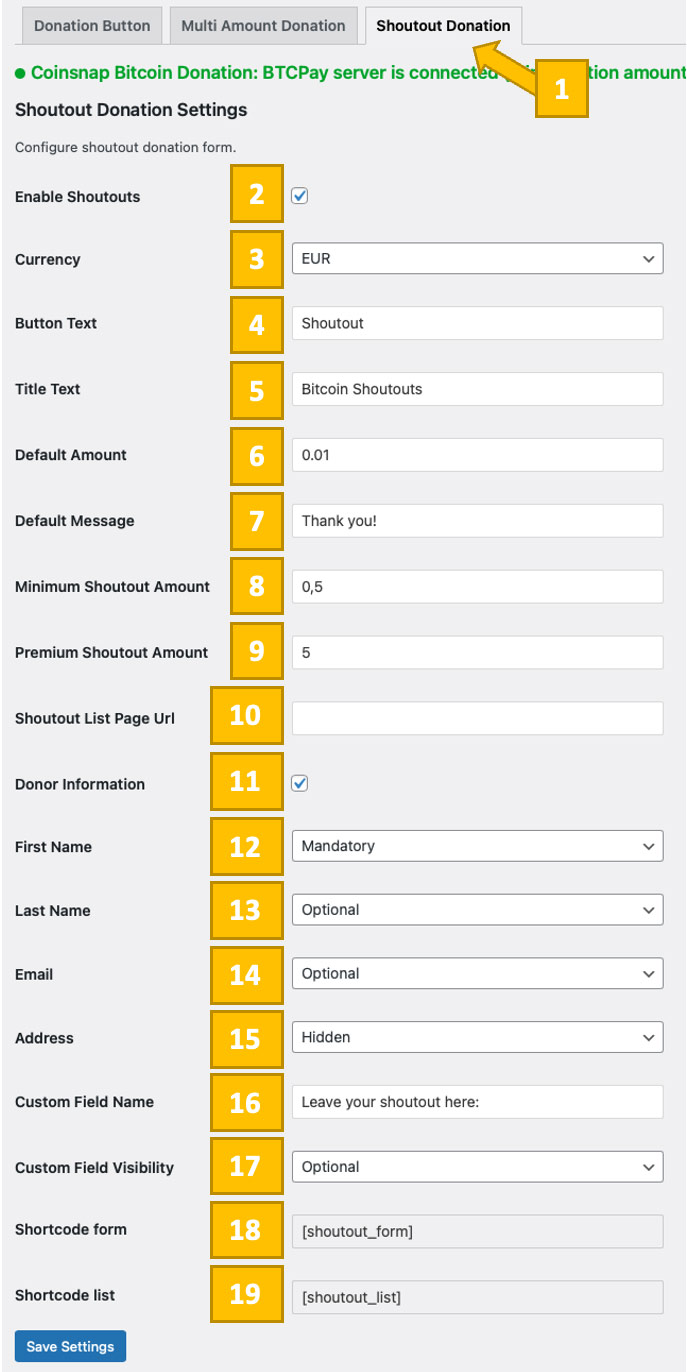Select the Default Message field with Thank you!
The image size is (687, 1372).
pos(477,520)
